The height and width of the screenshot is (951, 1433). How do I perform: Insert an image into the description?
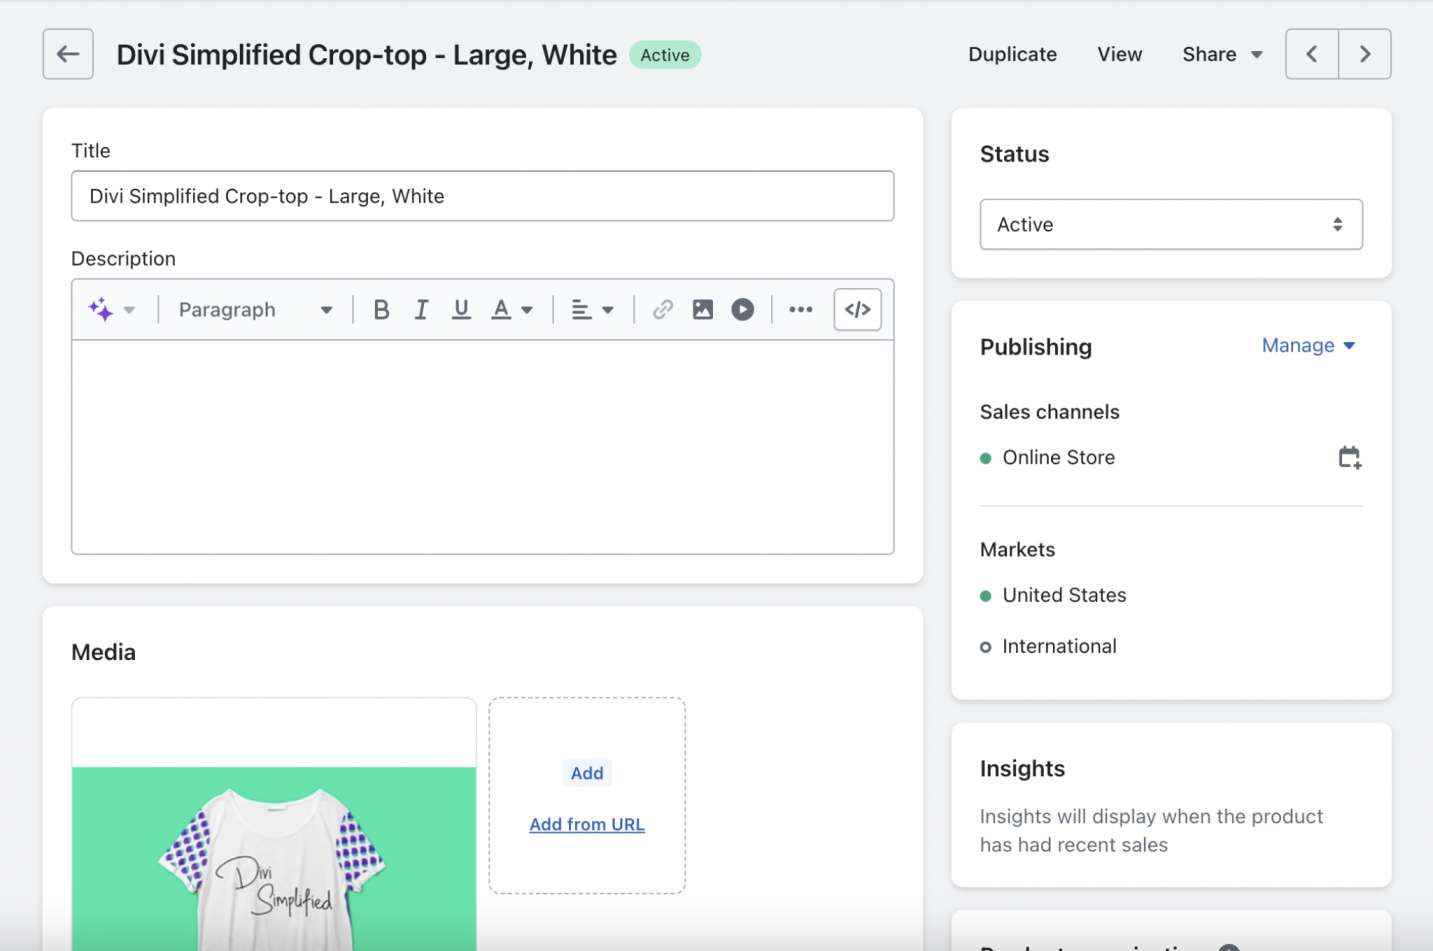[703, 310]
